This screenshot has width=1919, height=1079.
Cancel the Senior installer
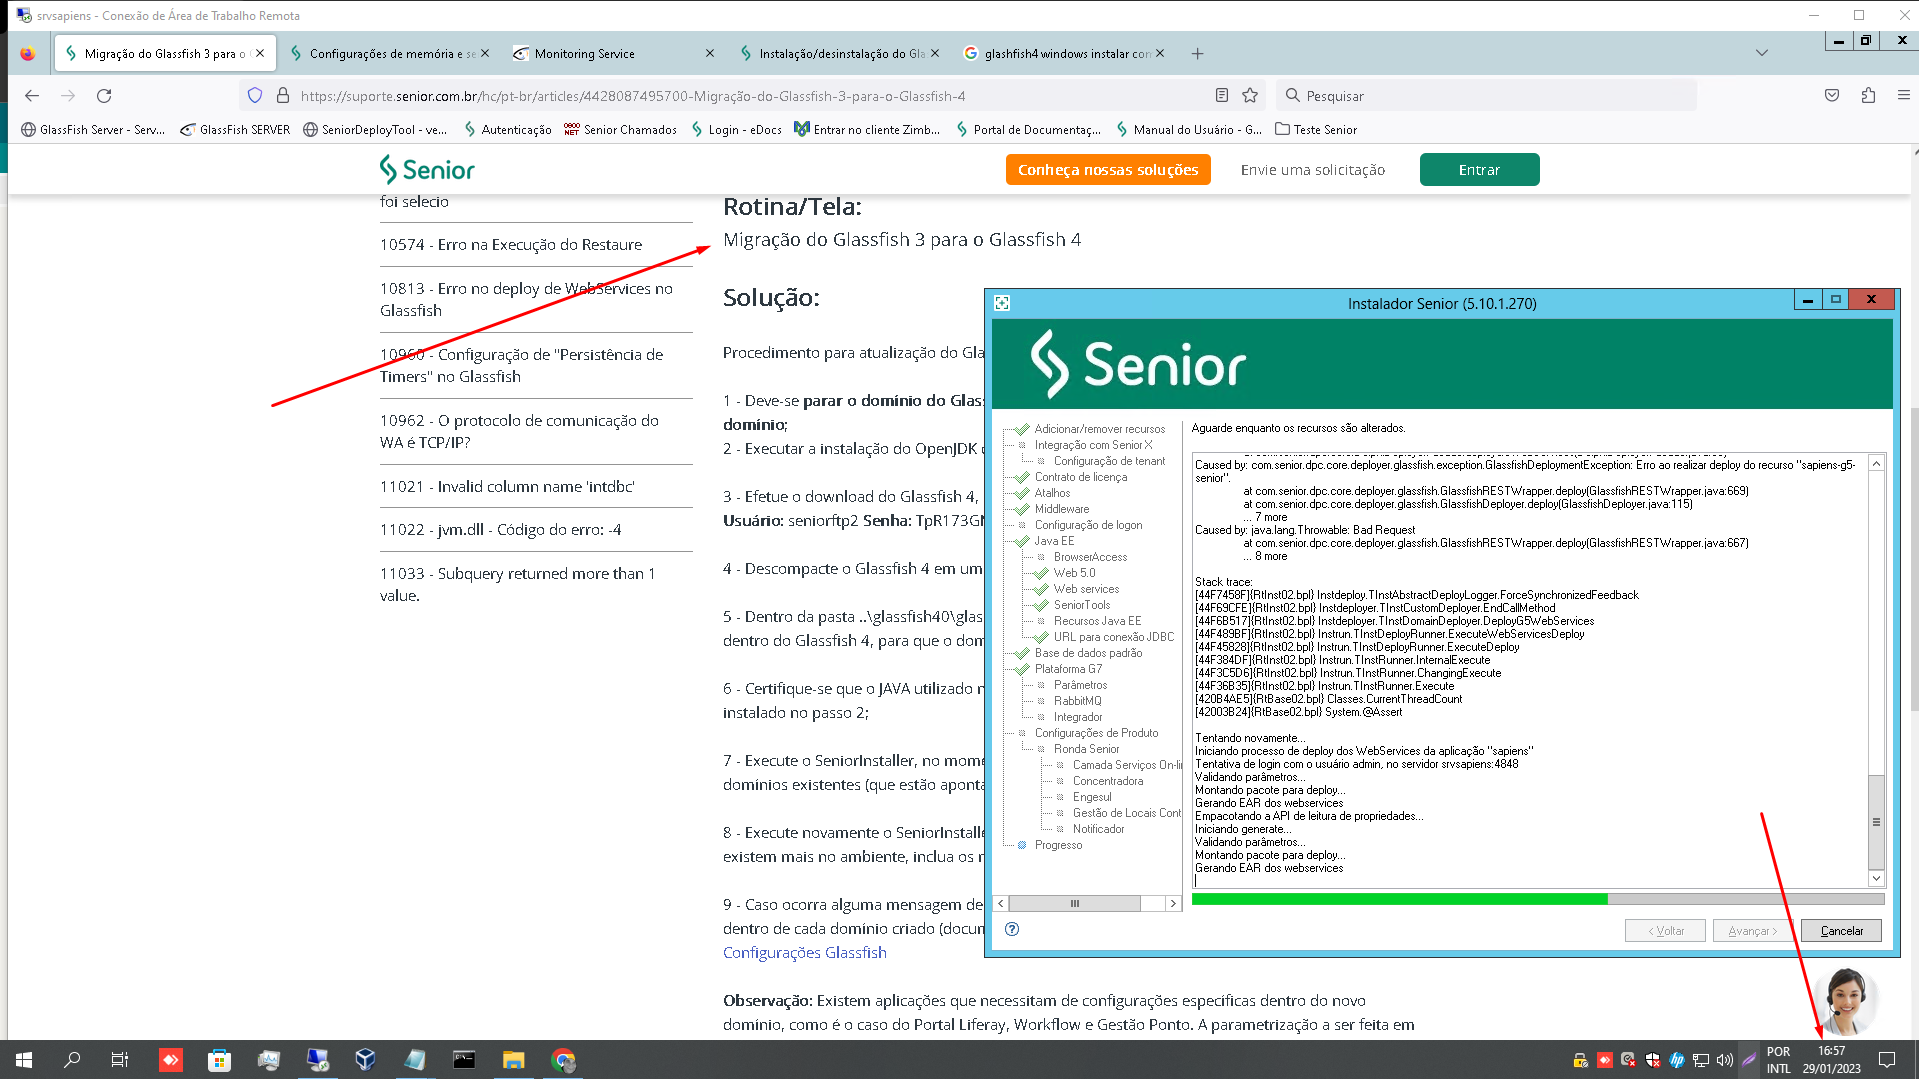tap(1841, 931)
